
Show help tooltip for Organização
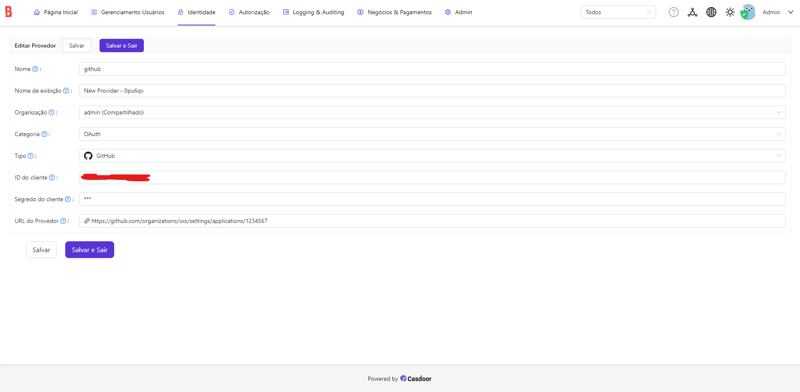(x=52, y=112)
